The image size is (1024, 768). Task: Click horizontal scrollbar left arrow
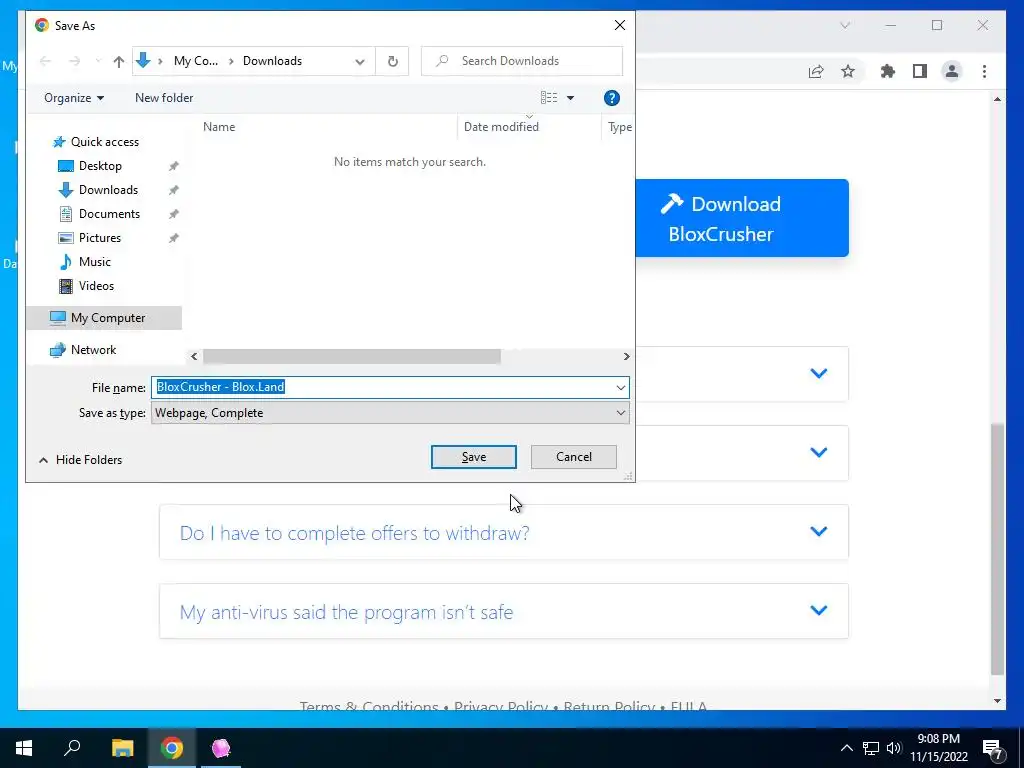point(194,357)
